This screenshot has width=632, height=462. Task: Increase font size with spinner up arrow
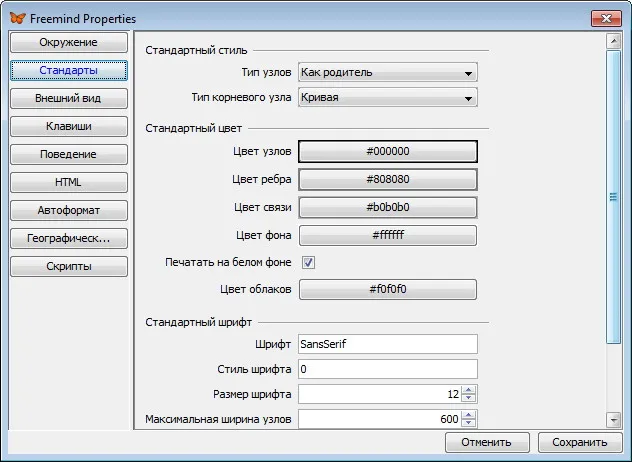pyautogui.click(x=468, y=390)
